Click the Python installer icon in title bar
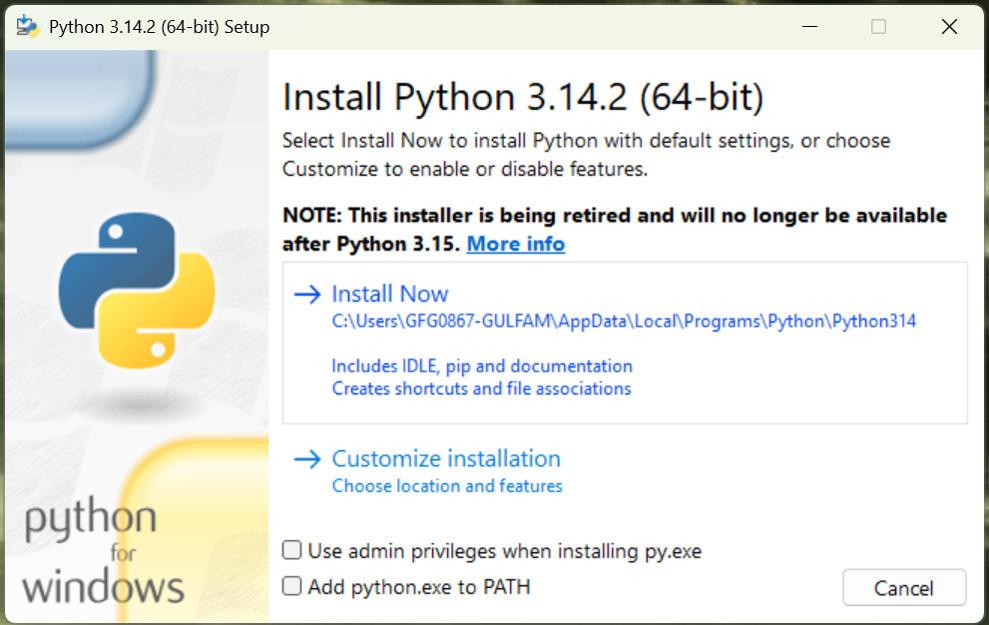This screenshot has width=989, height=625. pos(27,26)
